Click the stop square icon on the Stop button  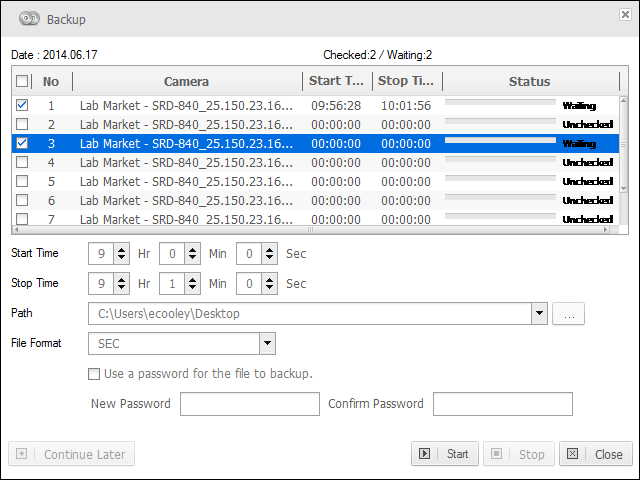pos(496,453)
